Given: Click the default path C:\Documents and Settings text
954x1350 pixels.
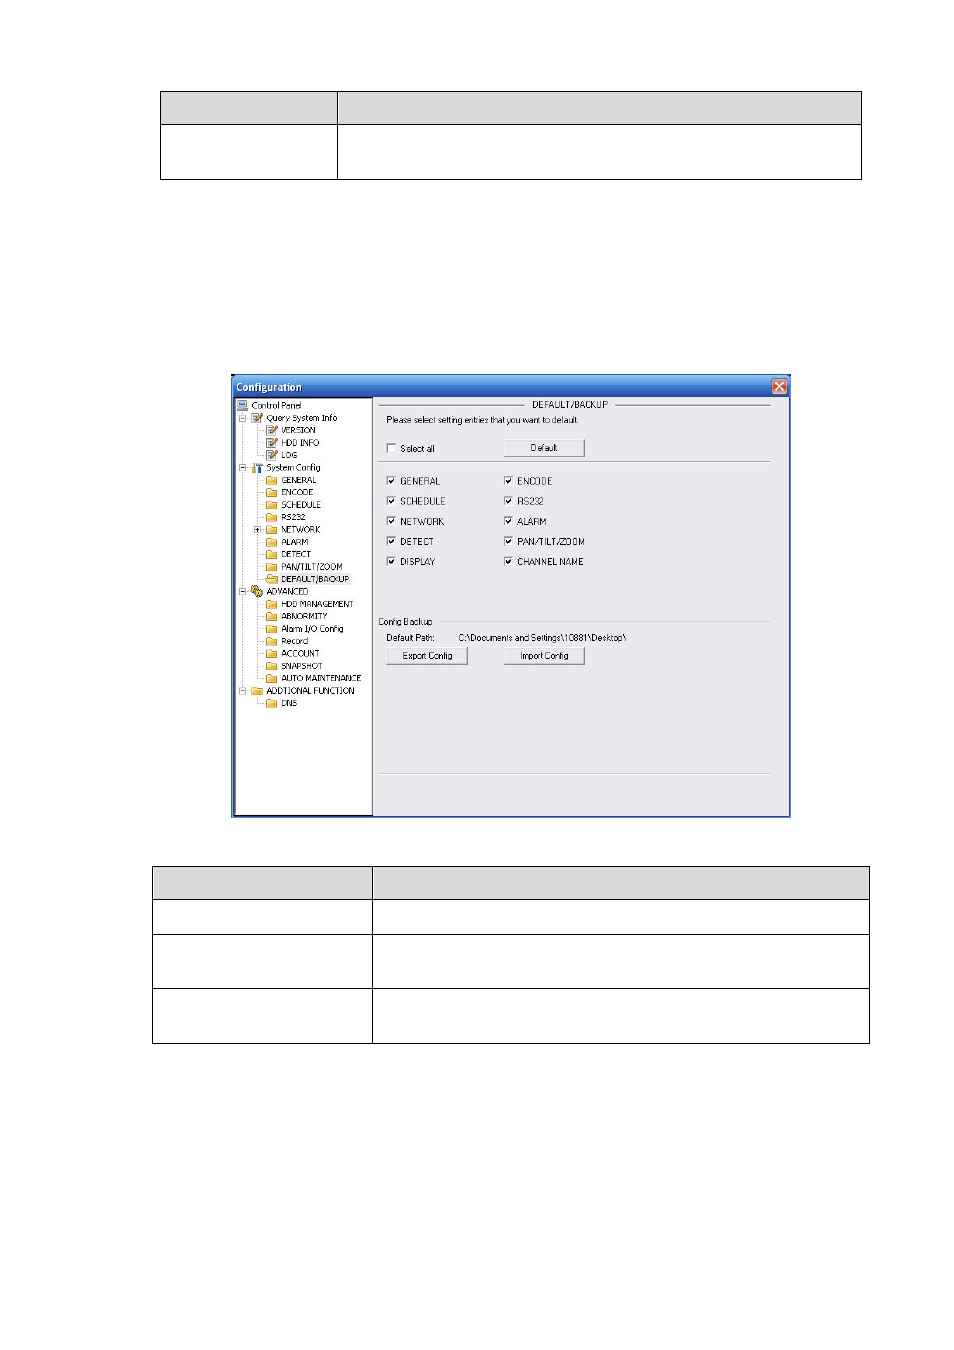Looking at the screenshot, I should click(x=542, y=638).
